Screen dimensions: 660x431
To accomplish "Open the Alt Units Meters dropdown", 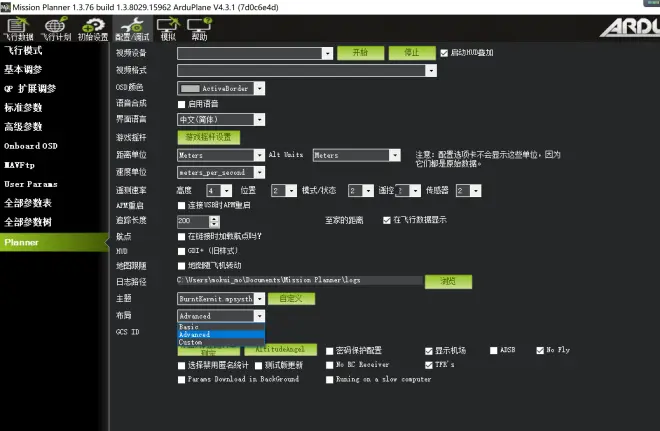I will click(x=357, y=155).
